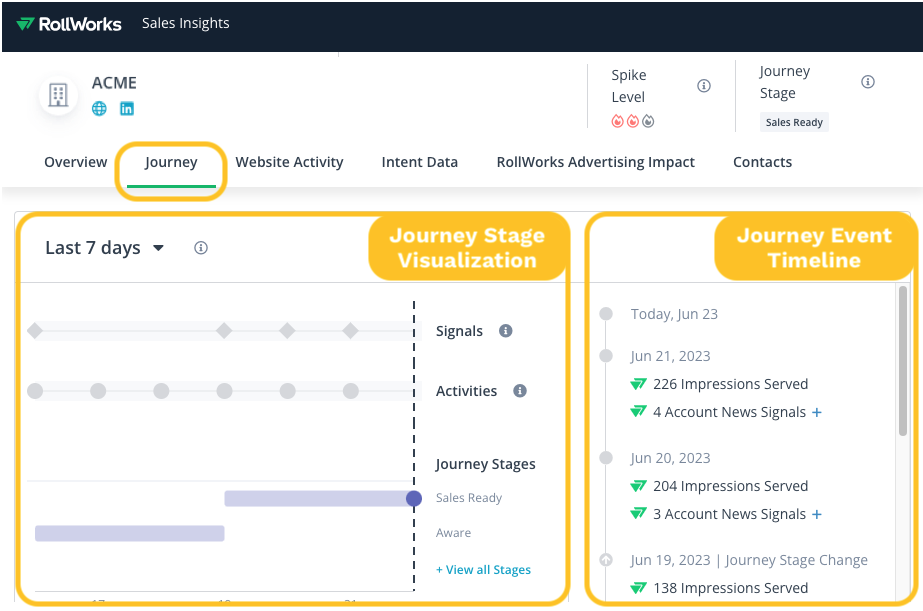Click the ACME building avatar icon
This screenshot has width=923, height=611.
[x=58, y=95]
